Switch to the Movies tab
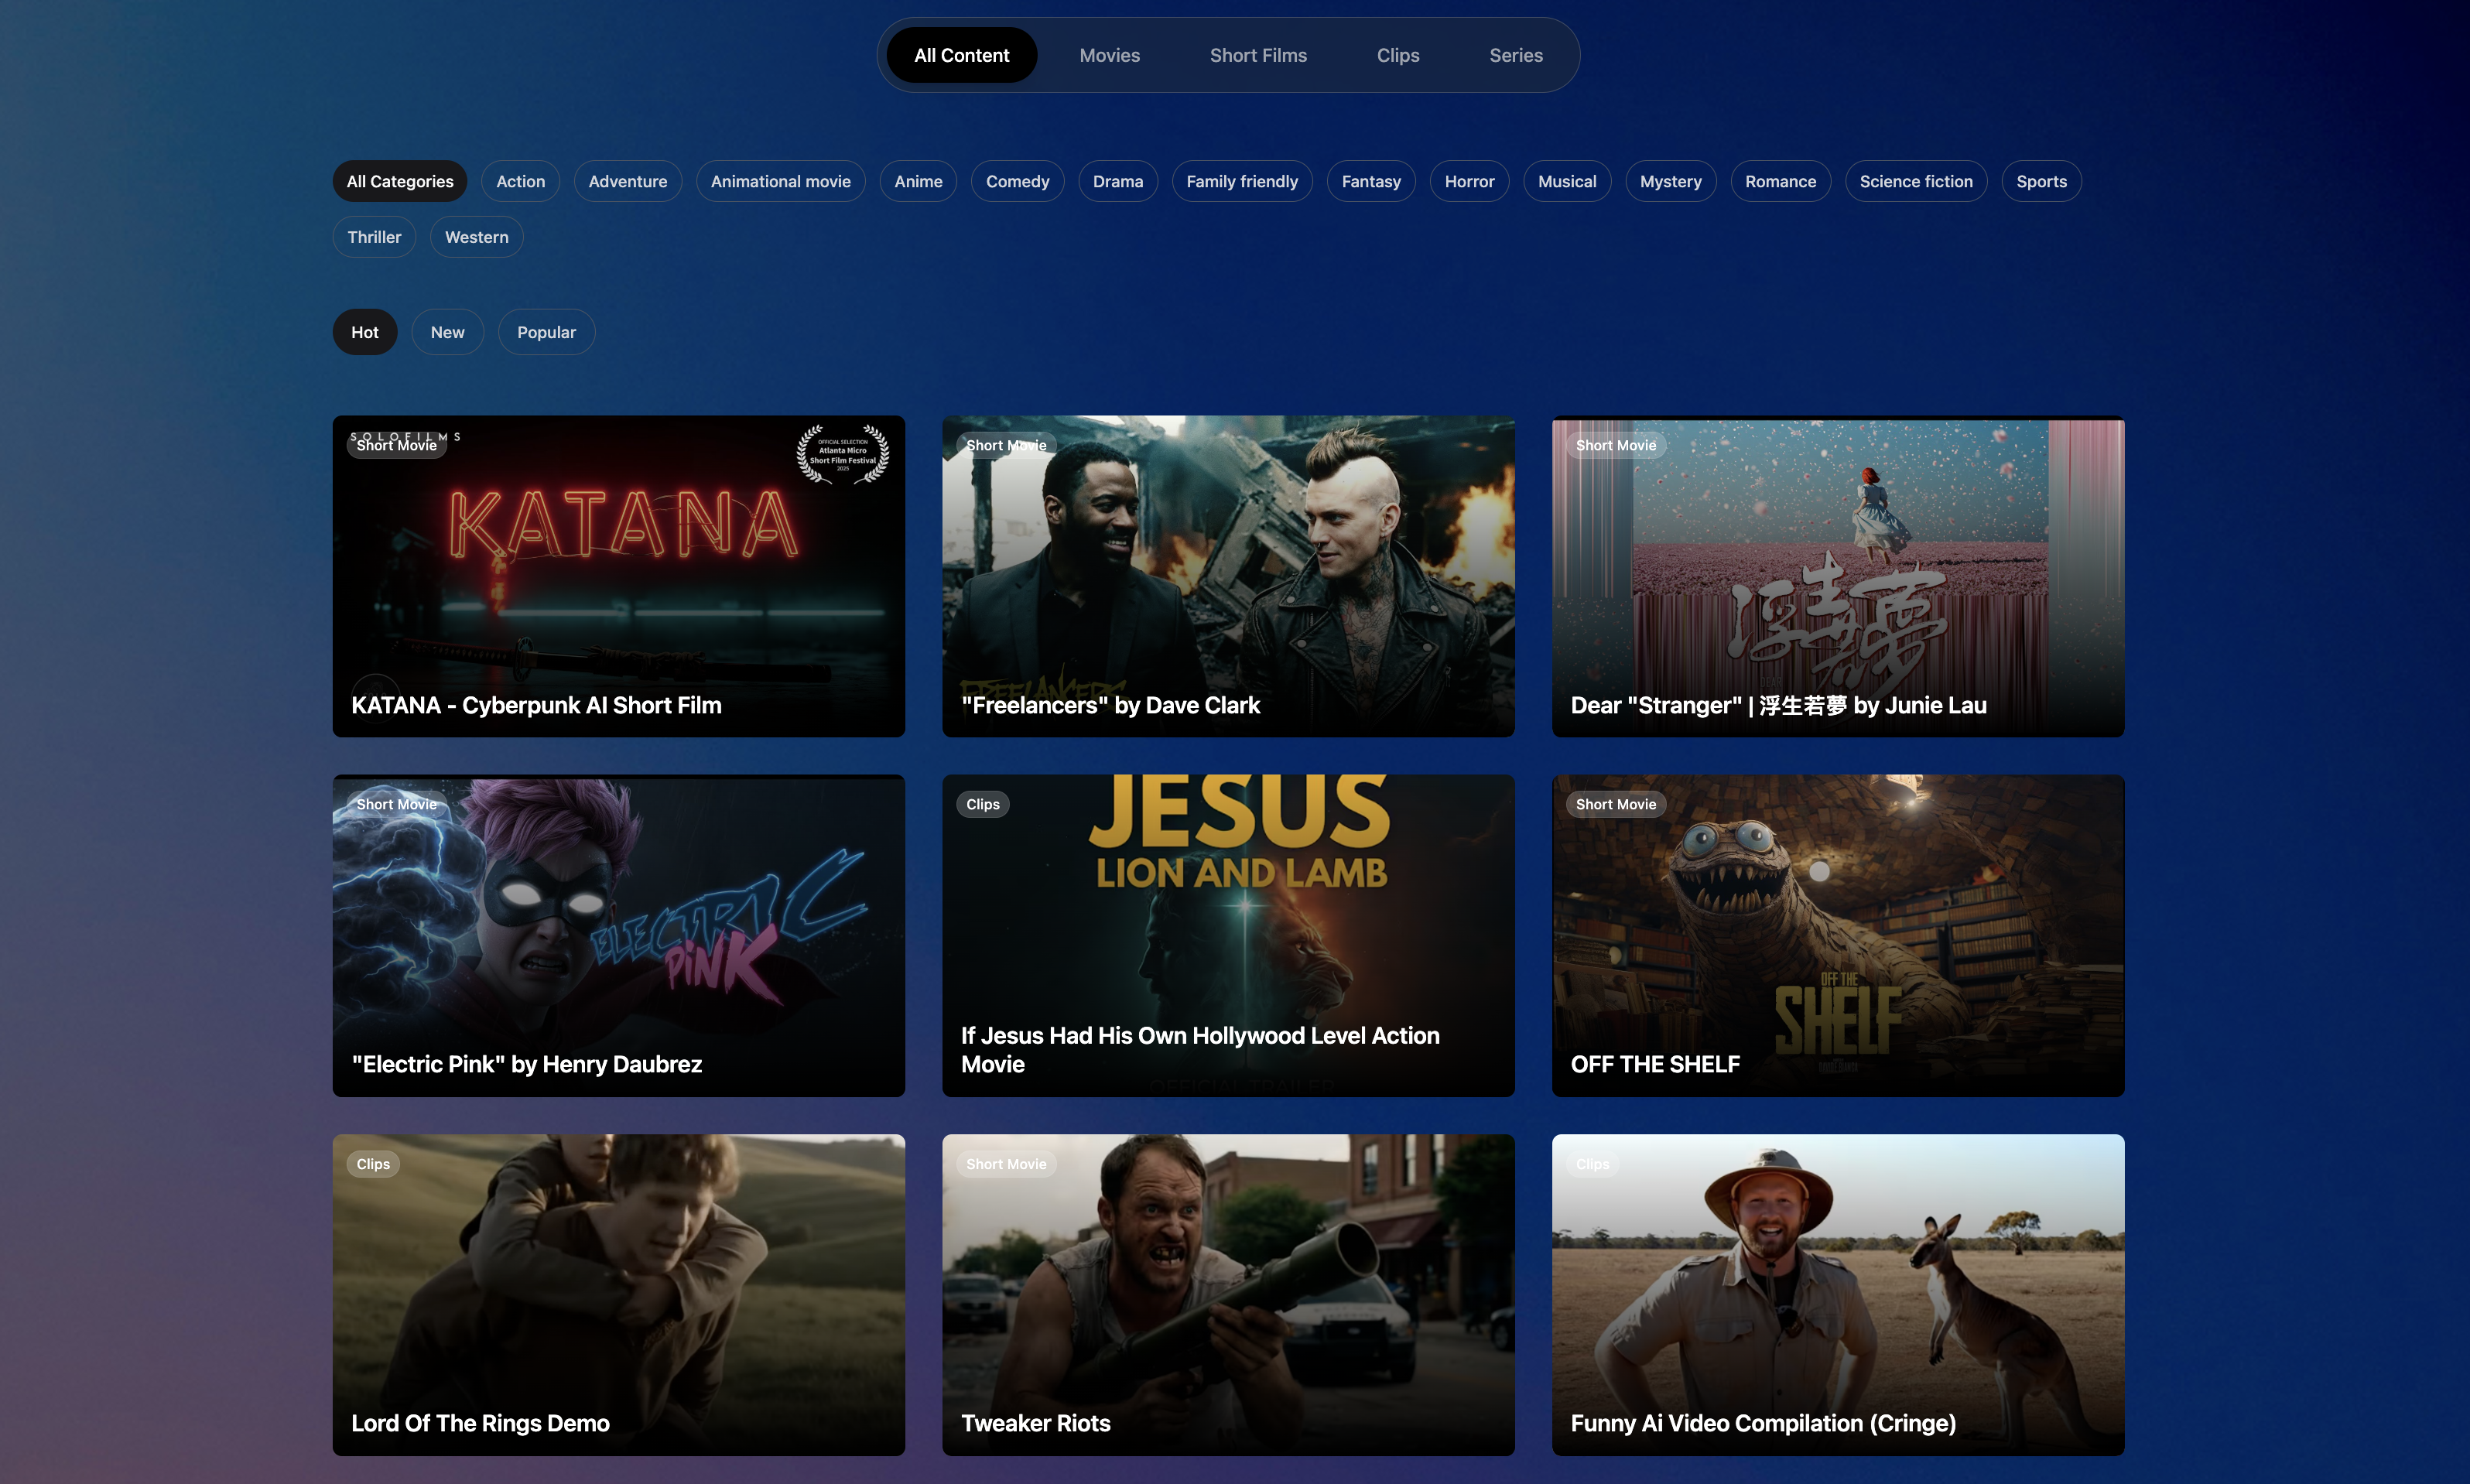The height and width of the screenshot is (1484, 2470). (x=1109, y=55)
